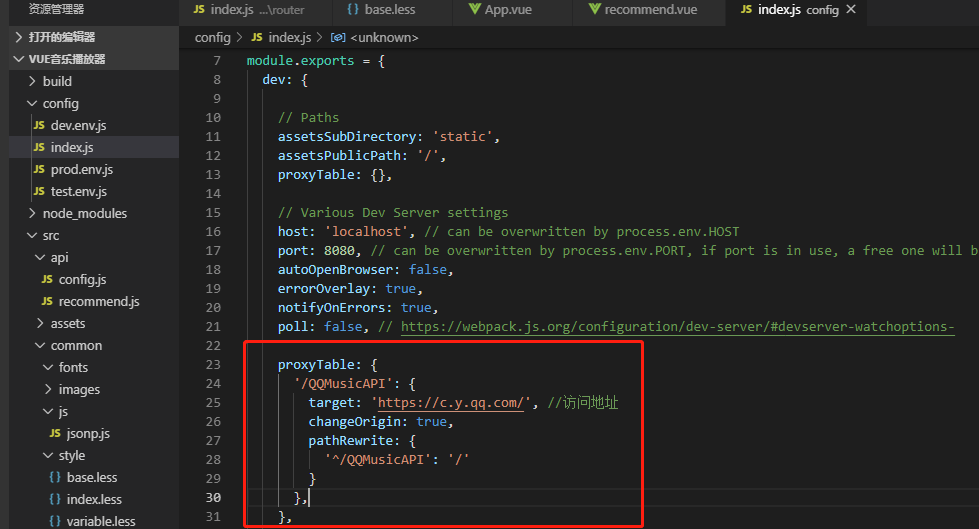Click the braces icon beside index.less
979x529 pixels.
click(x=55, y=499)
